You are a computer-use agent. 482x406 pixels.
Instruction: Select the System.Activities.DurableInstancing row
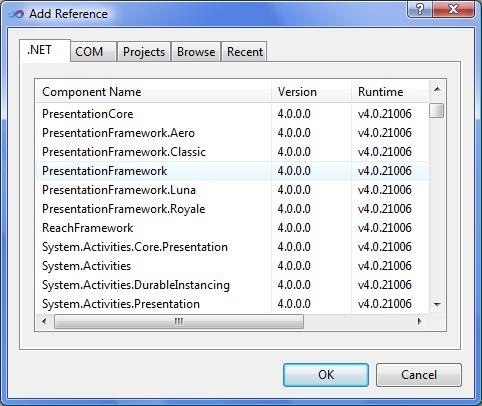click(x=232, y=285)
